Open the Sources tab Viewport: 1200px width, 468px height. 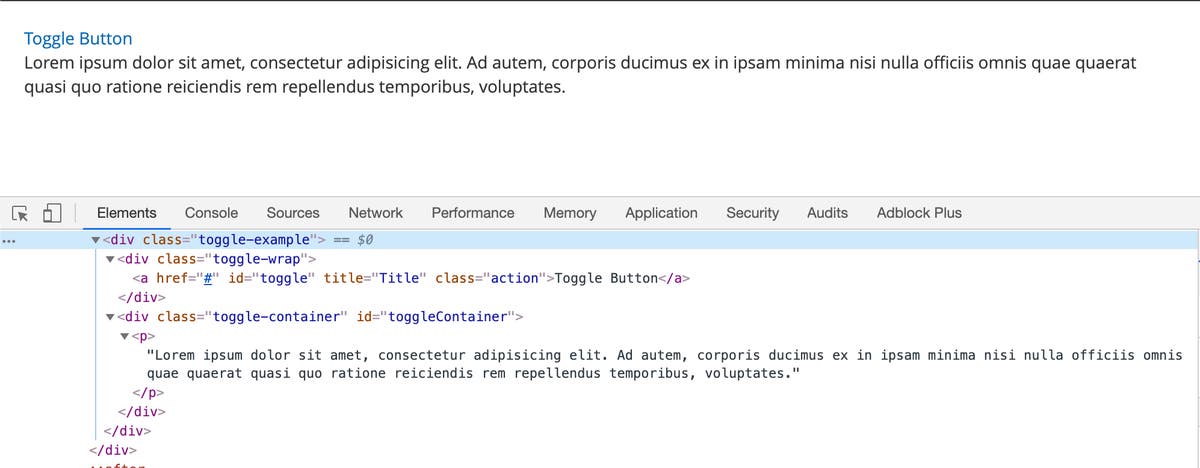pyautogui.click(x=293, y=213)
